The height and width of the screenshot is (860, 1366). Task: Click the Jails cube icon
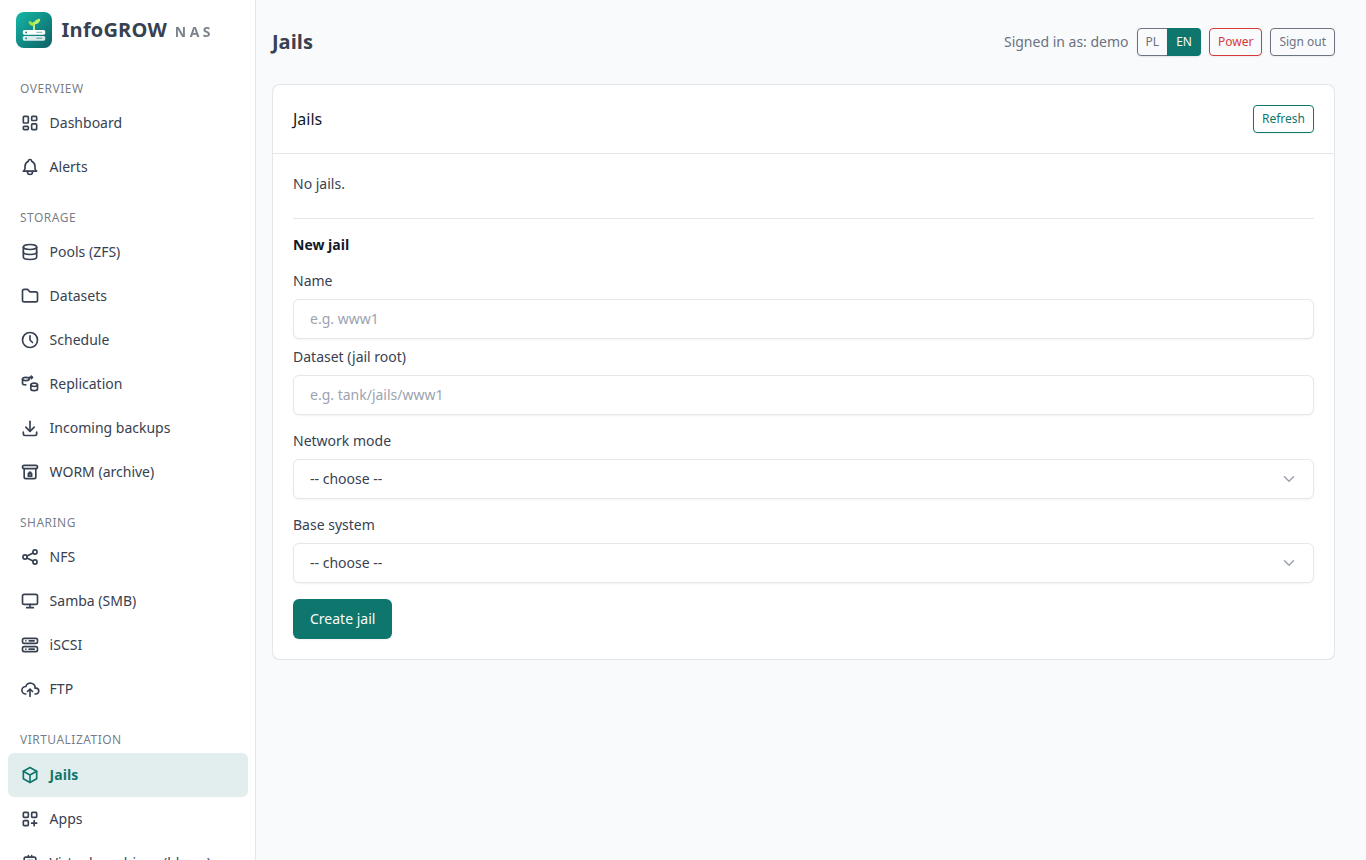[30, 775]
